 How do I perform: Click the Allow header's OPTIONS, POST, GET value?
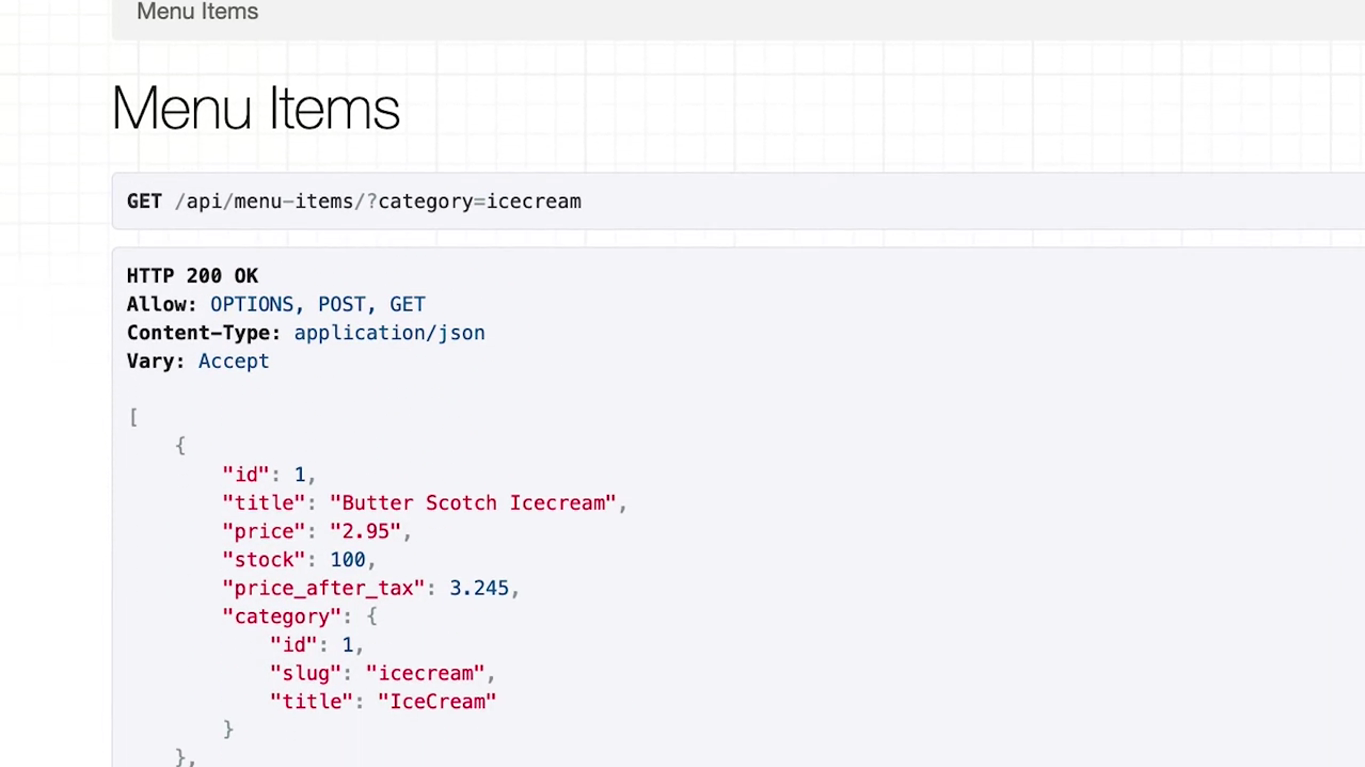click(x=317, y=304)
